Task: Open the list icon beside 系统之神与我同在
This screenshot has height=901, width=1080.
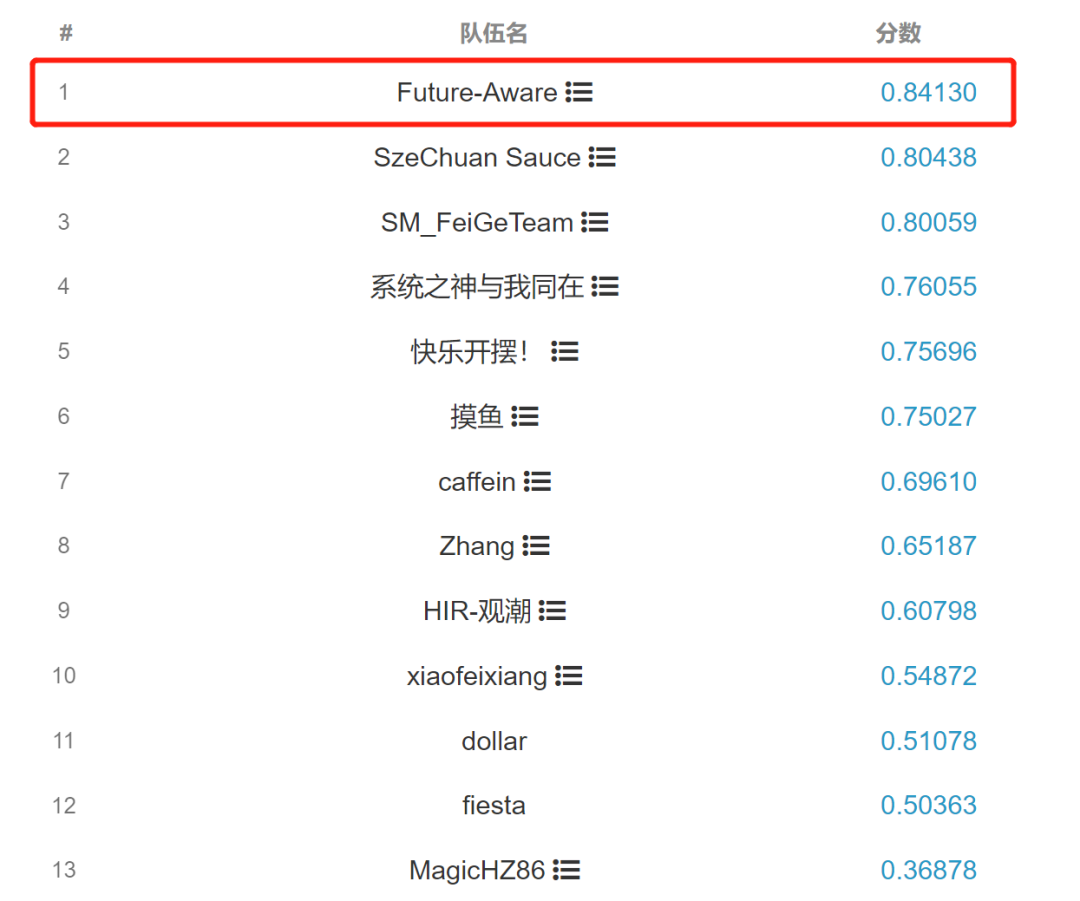Action: pyautogui.click(x=605, y=286)
